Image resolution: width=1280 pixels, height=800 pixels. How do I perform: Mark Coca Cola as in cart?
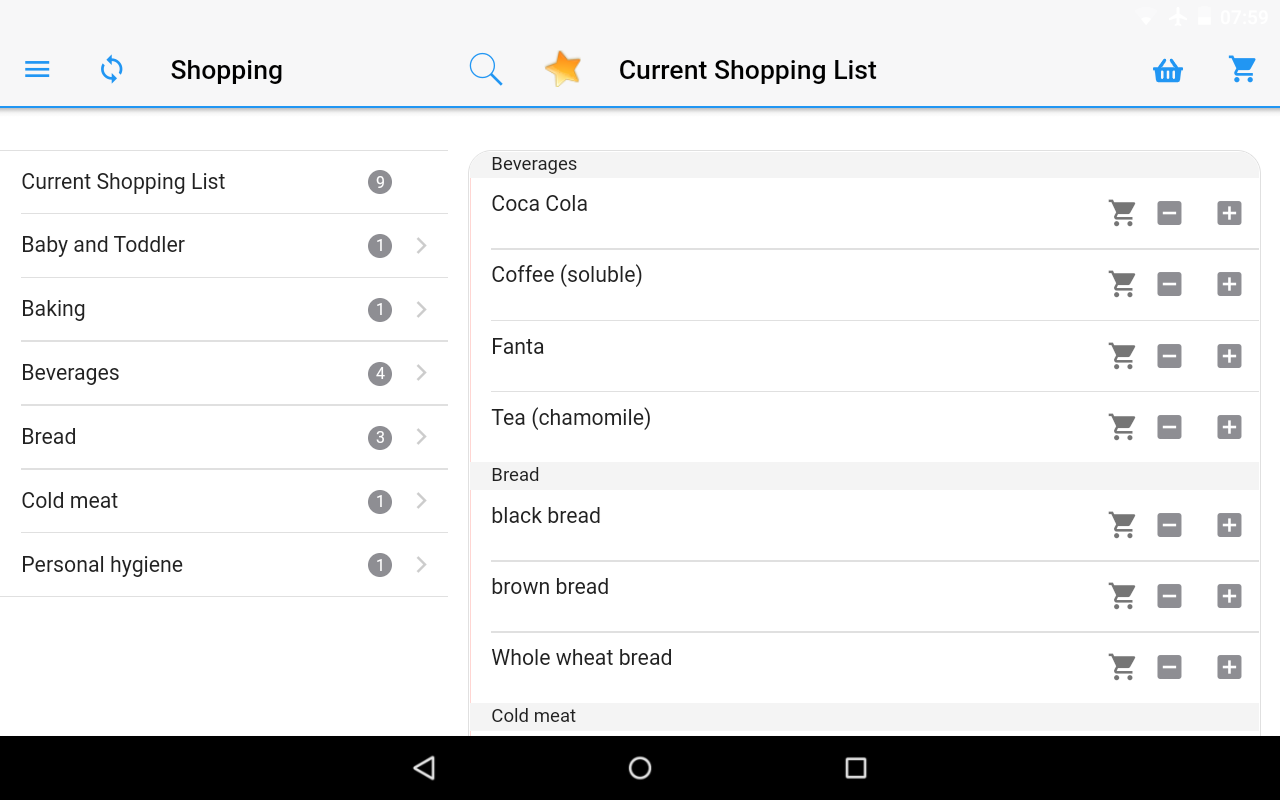[1122, 213]
